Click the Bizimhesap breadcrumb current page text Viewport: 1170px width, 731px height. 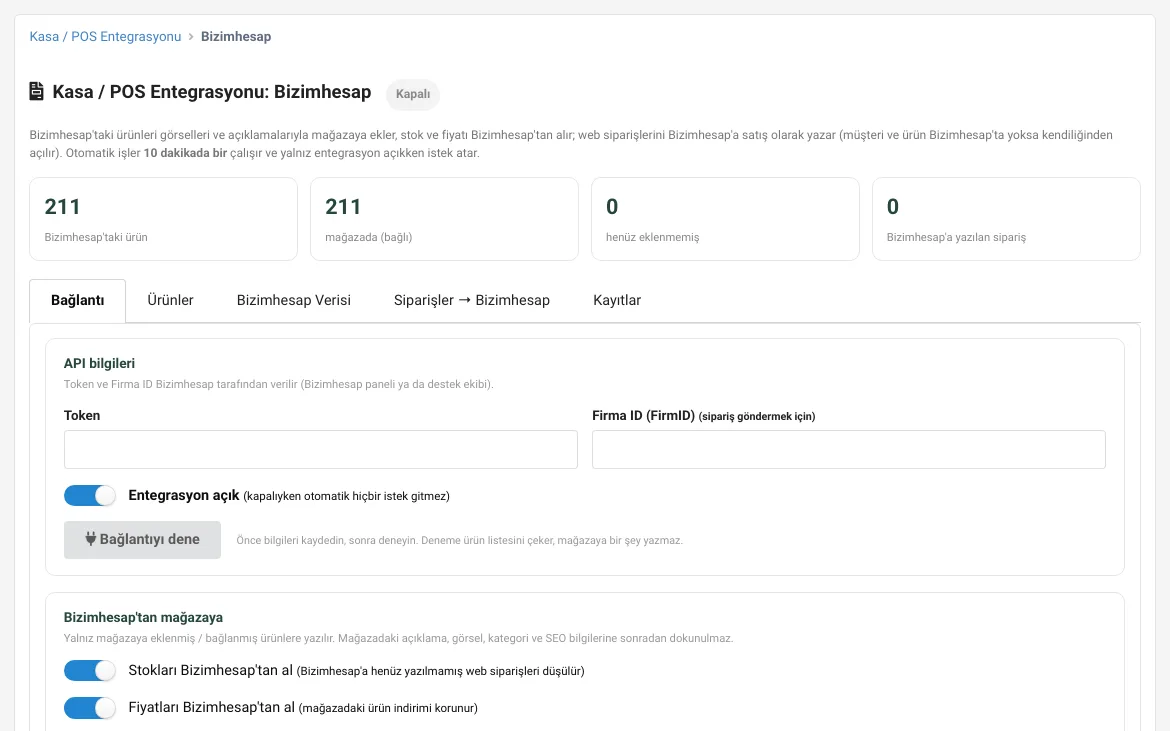pos(236,37)
